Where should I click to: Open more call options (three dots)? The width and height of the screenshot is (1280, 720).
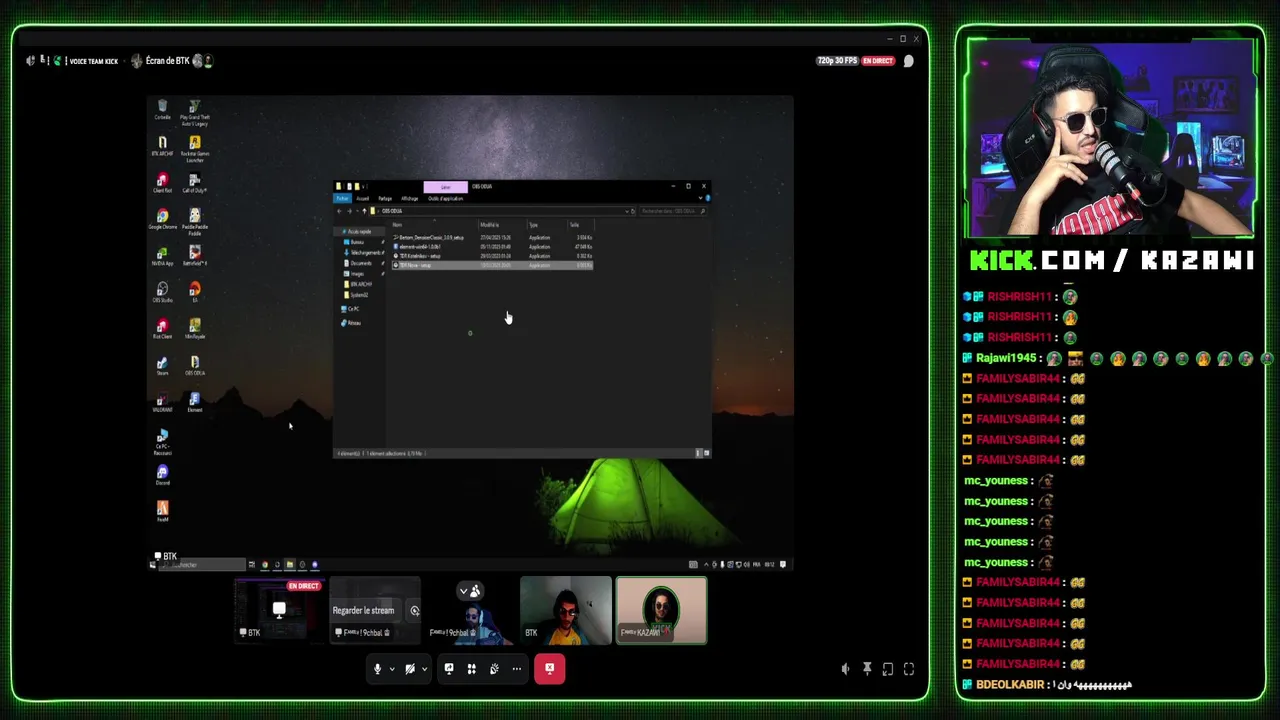point(517,669)
